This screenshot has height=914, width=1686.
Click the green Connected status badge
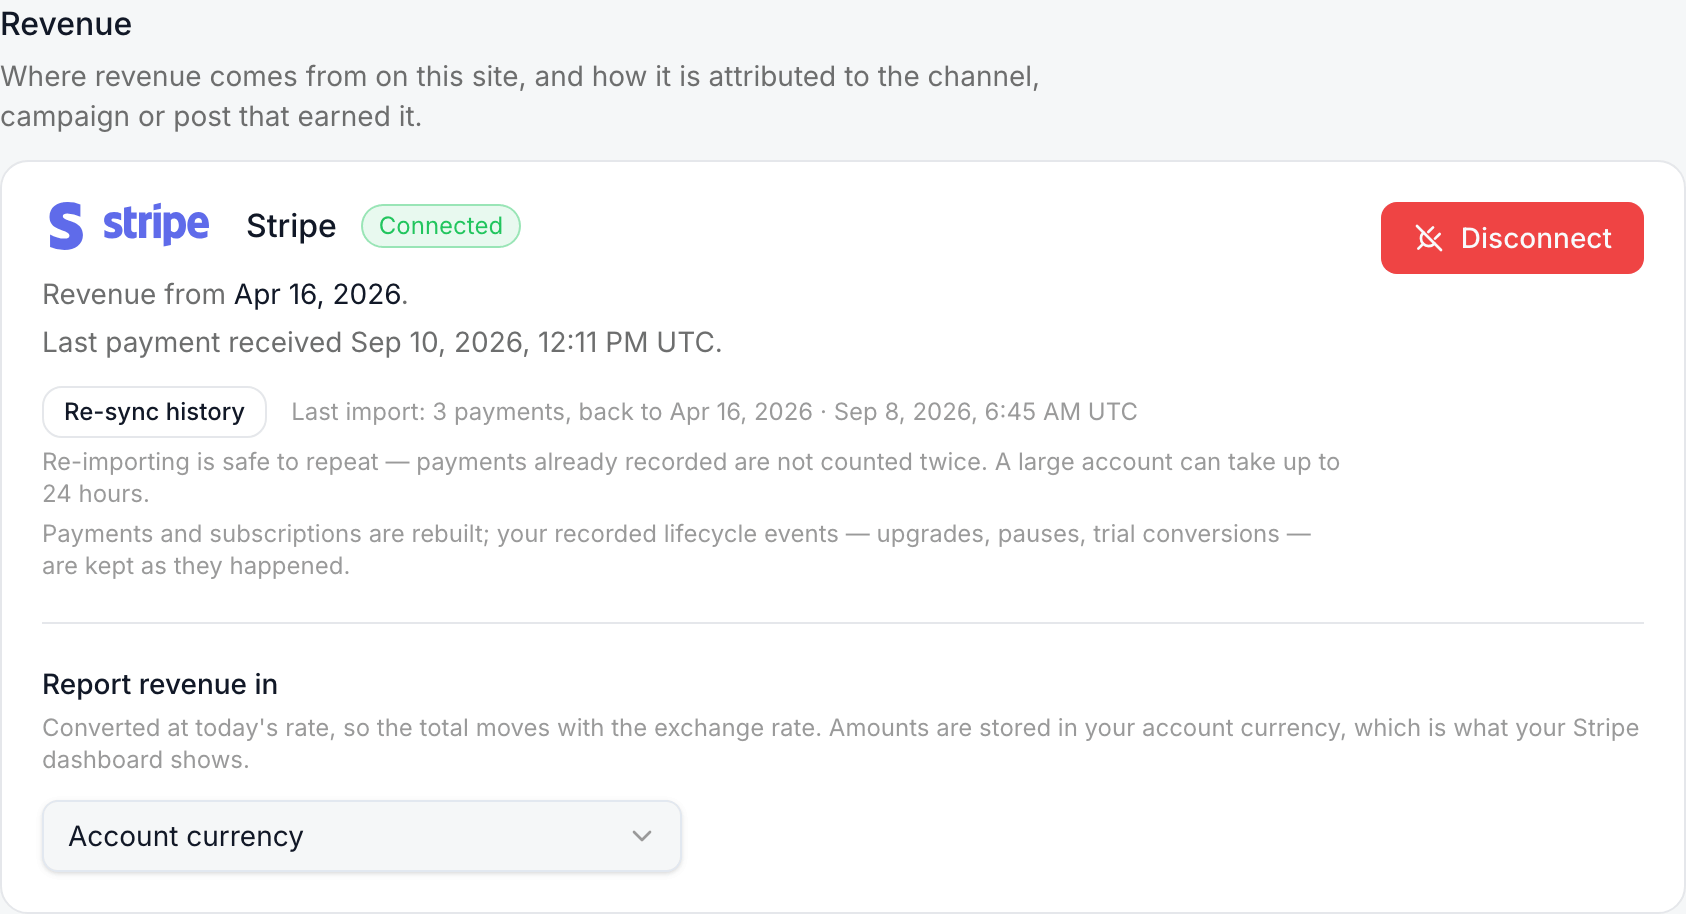pyautogui.click(x=441, y=226)
